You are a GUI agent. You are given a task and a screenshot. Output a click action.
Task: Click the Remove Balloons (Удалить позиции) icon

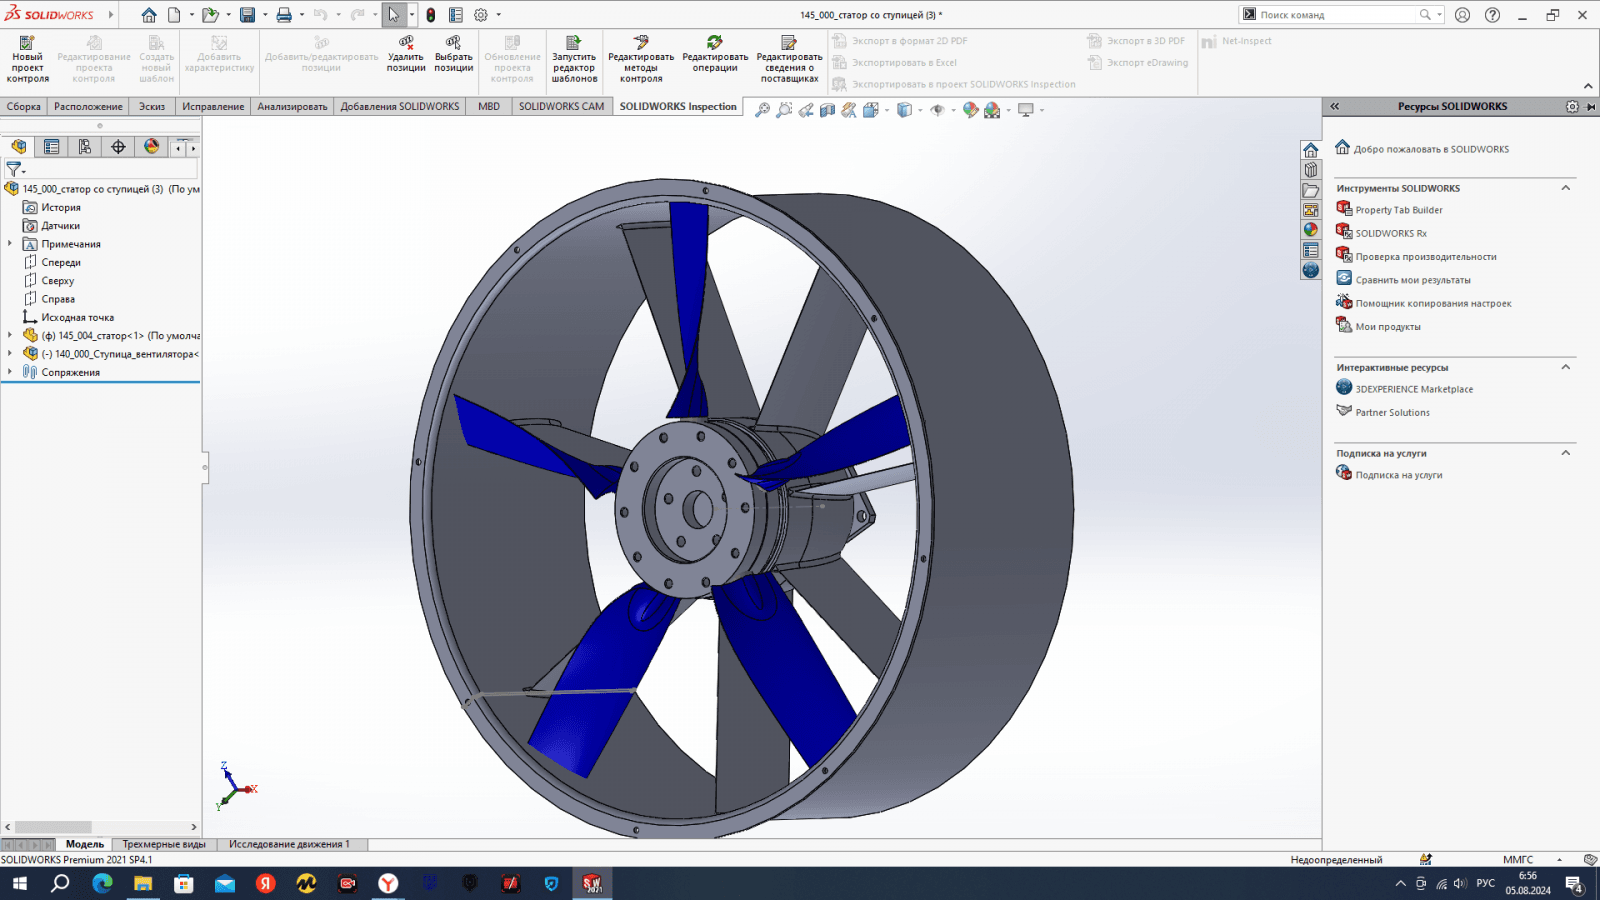pyautogui.click(x=406, y=43)
